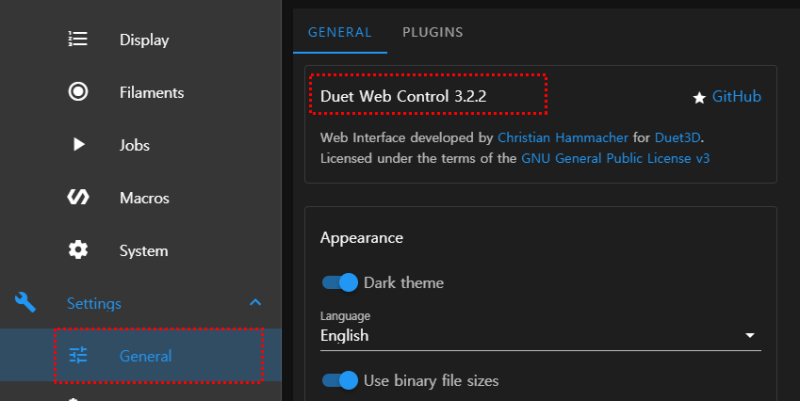Open GNU General Public License v3 link
The height and width of the screenshot is (401, 800).
tap(614, 158)
